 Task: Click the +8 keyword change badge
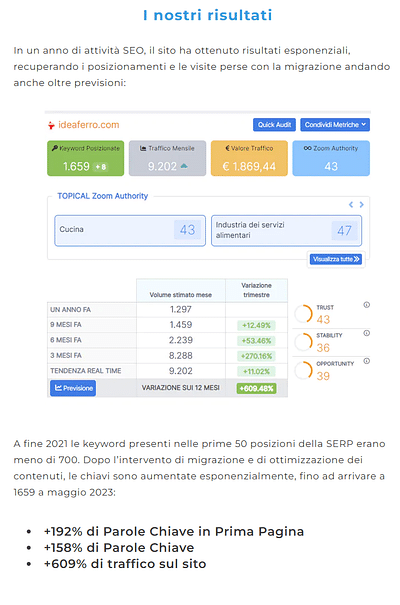[101, 167]
